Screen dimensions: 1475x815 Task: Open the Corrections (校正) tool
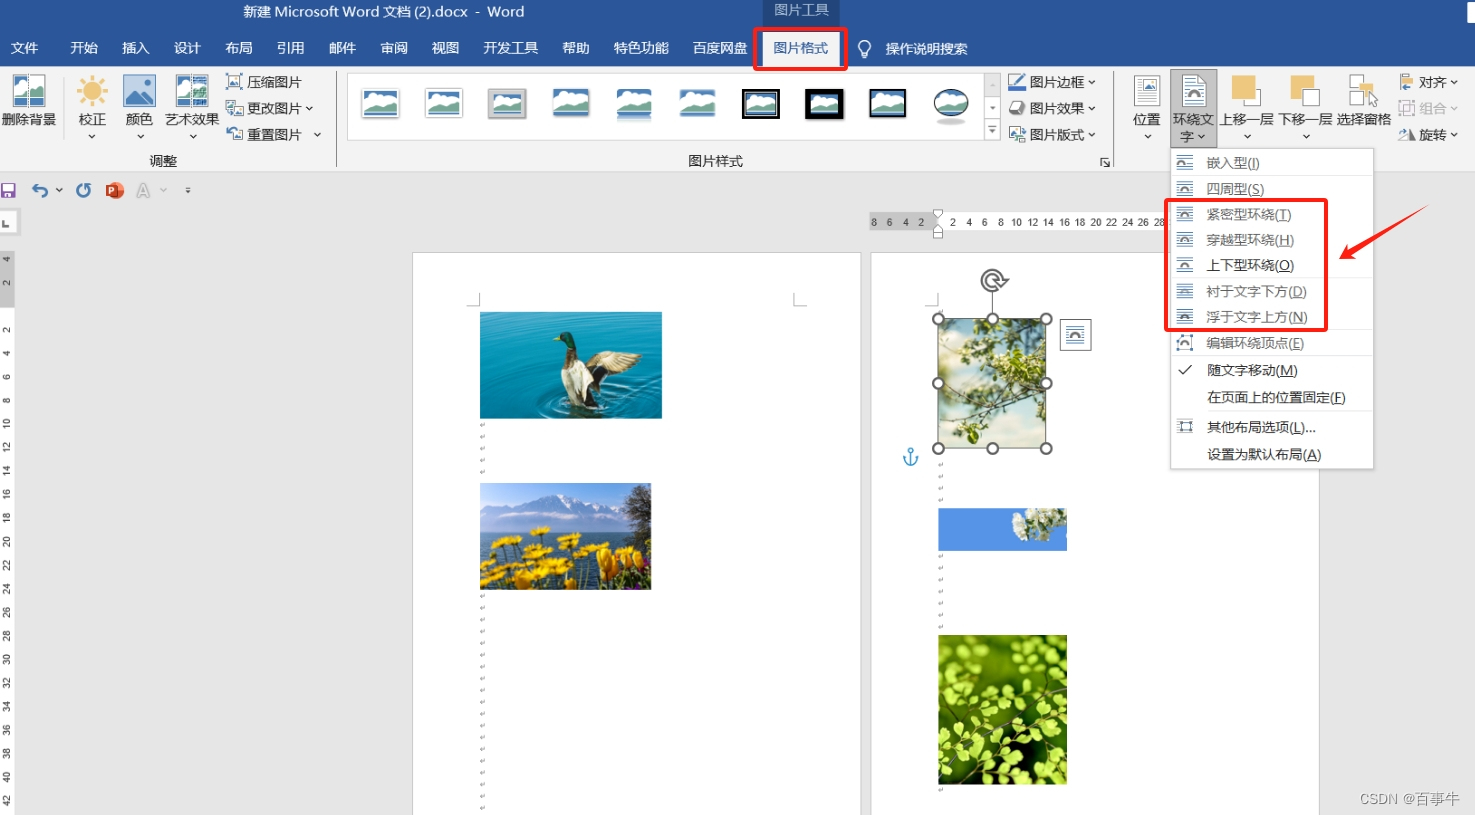pos(92,105)
